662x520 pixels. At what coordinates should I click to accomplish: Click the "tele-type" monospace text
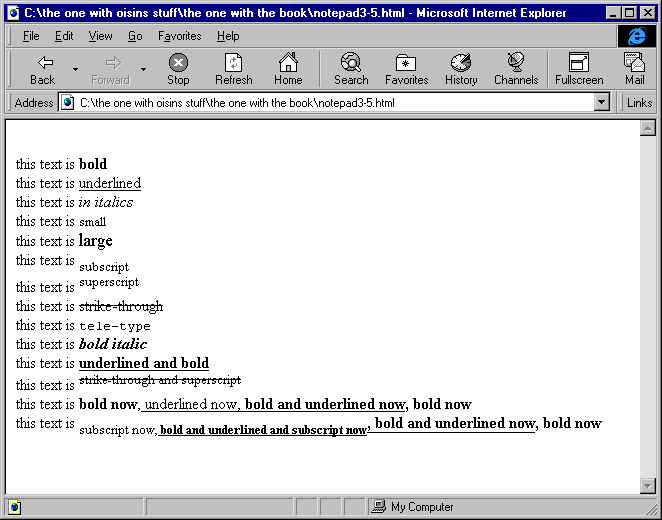coord(114,326)
